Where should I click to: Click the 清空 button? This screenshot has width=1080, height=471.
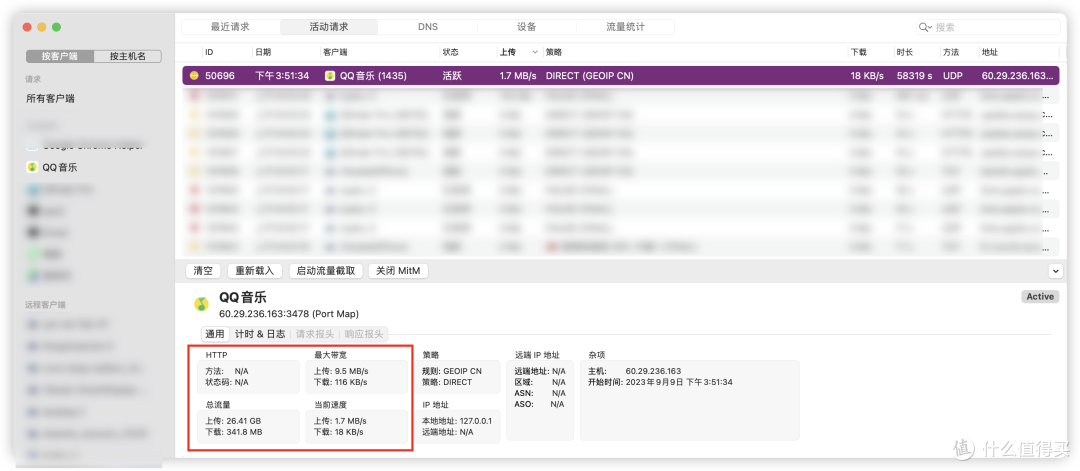pyautogui.click(x=203, y=271)
